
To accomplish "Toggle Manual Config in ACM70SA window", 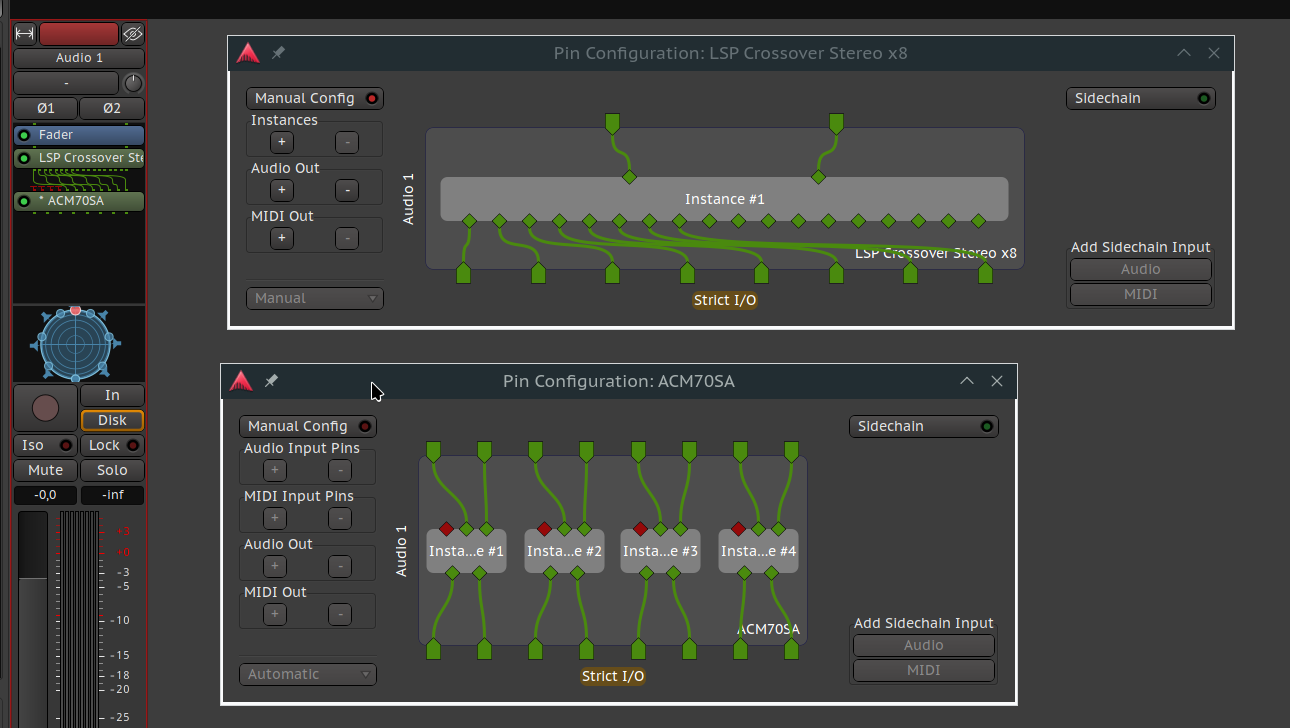I will pos(308,427).
